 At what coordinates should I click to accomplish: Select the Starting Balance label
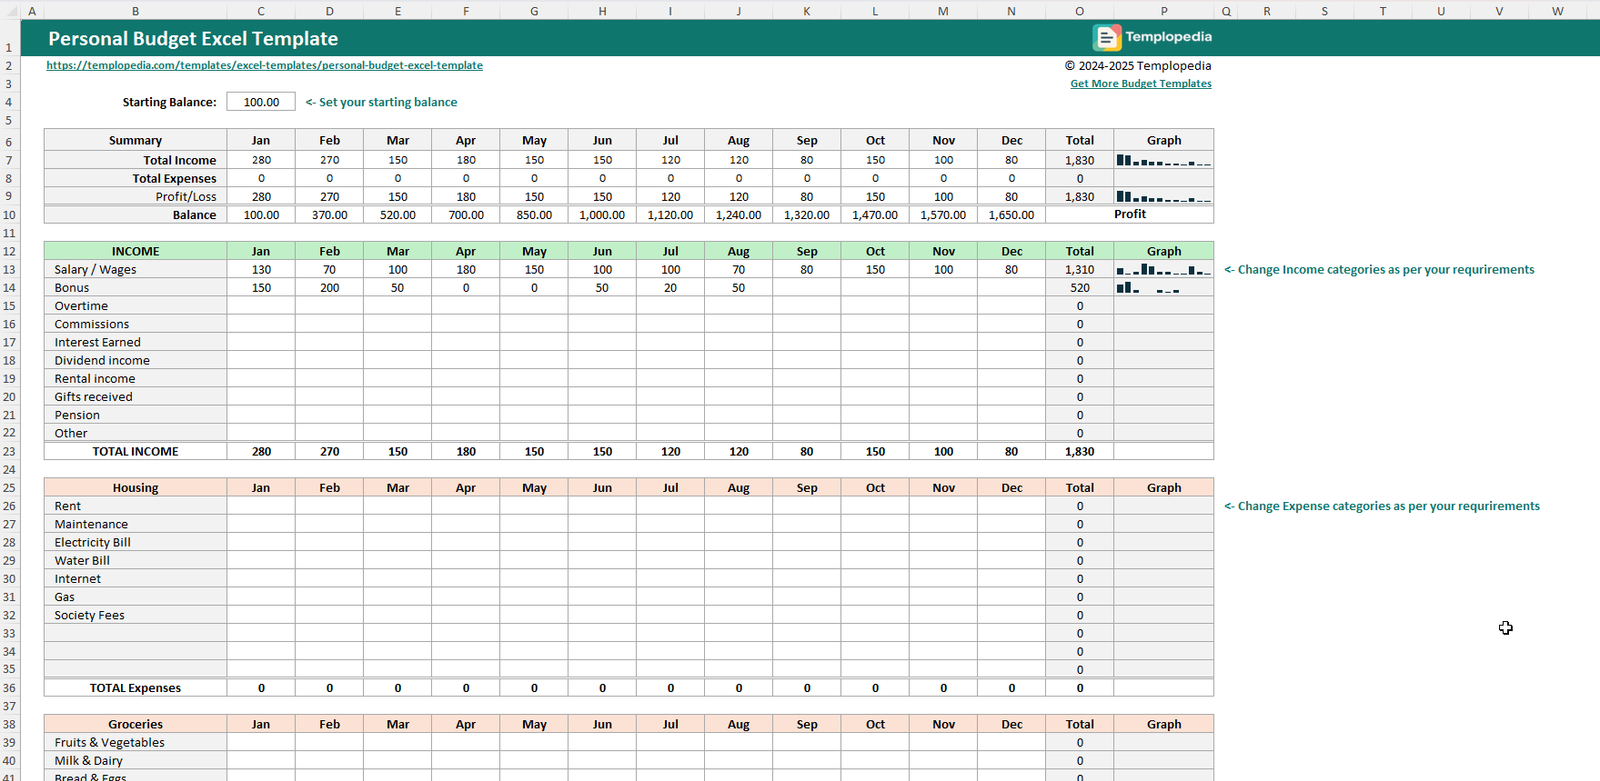[x=169, y=102]
